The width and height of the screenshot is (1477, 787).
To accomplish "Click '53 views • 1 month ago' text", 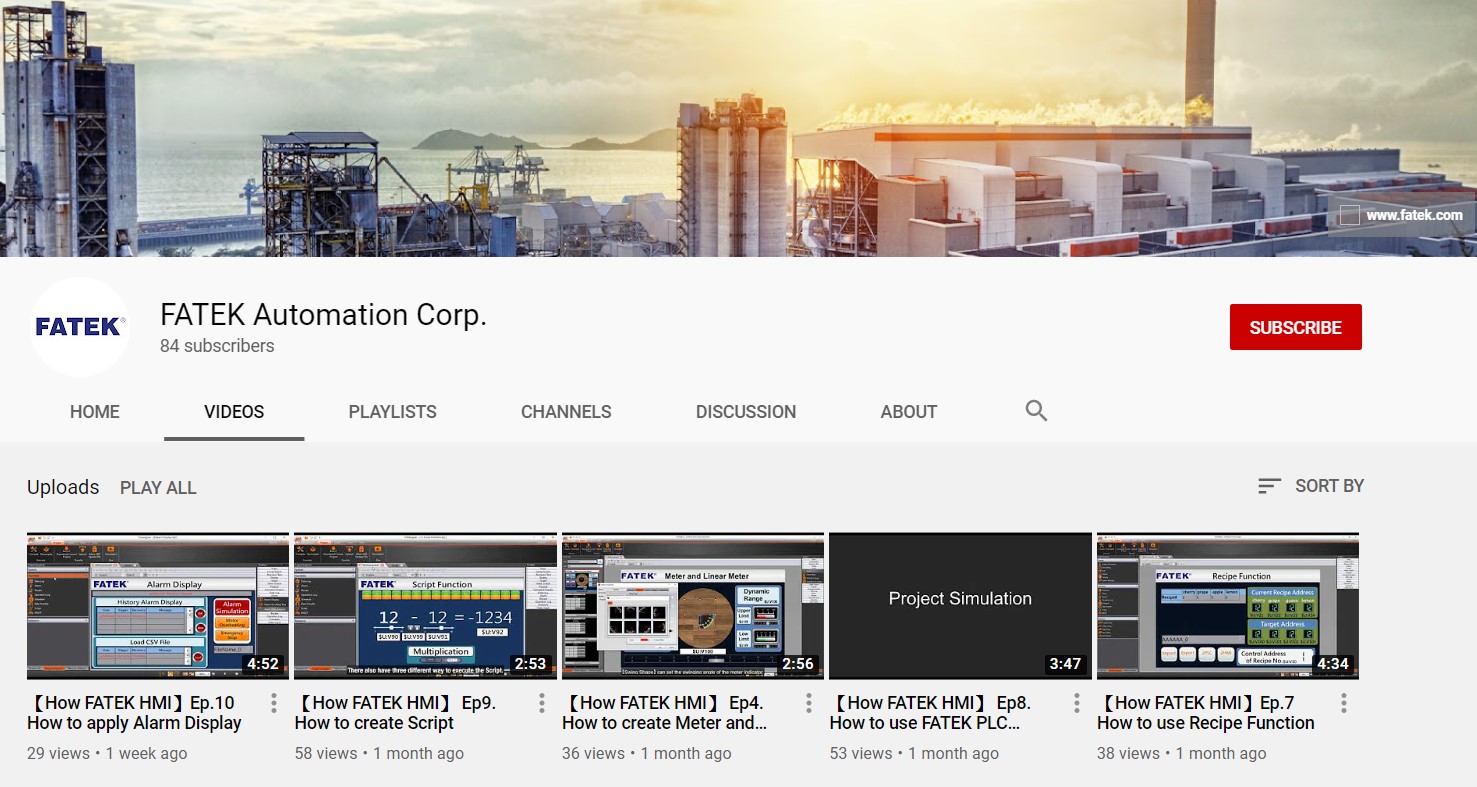I will click(x=914, y=754).
